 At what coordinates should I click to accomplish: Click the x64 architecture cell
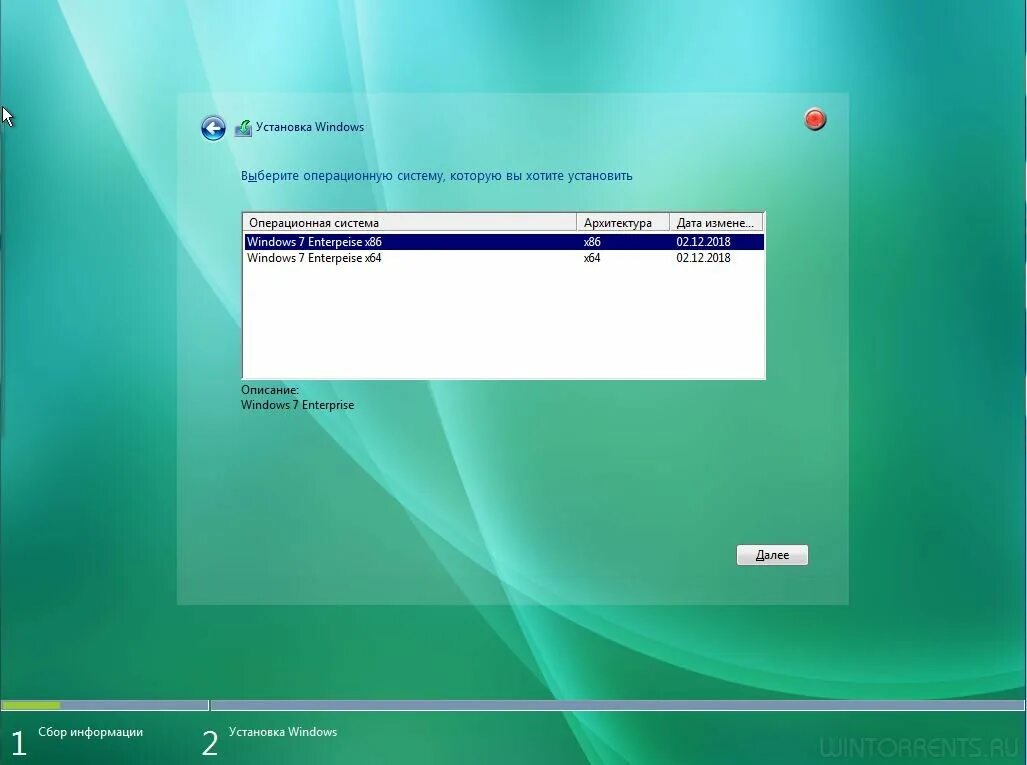592,258
